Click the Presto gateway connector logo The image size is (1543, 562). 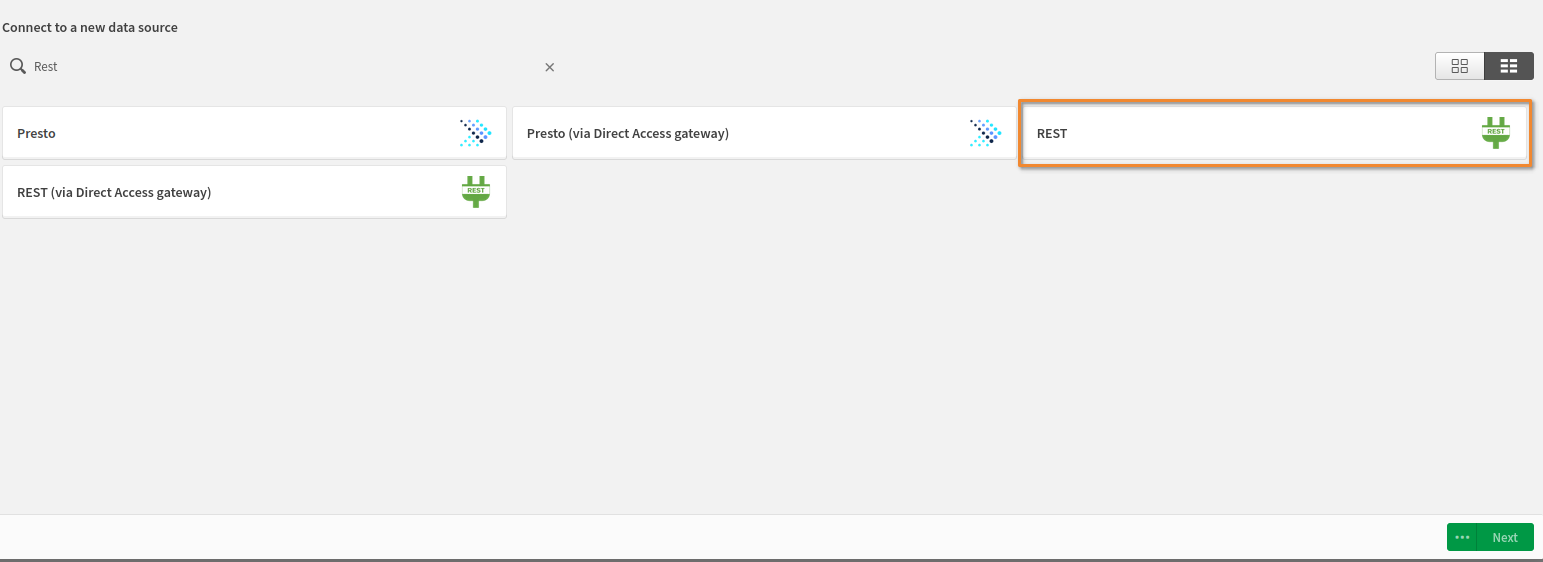coord(985,133)
